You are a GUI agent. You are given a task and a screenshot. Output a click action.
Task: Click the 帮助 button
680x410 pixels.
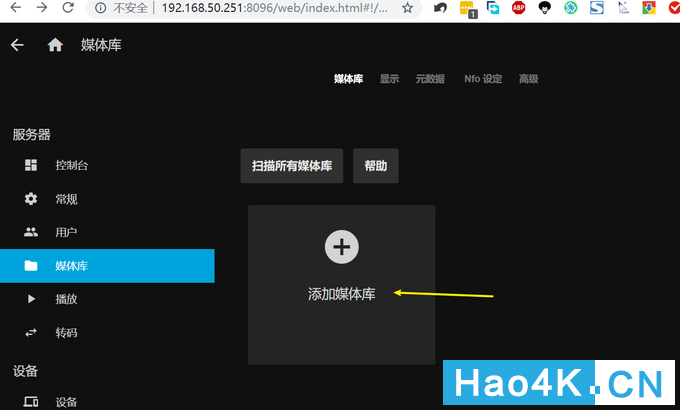(x=376, y=166)
